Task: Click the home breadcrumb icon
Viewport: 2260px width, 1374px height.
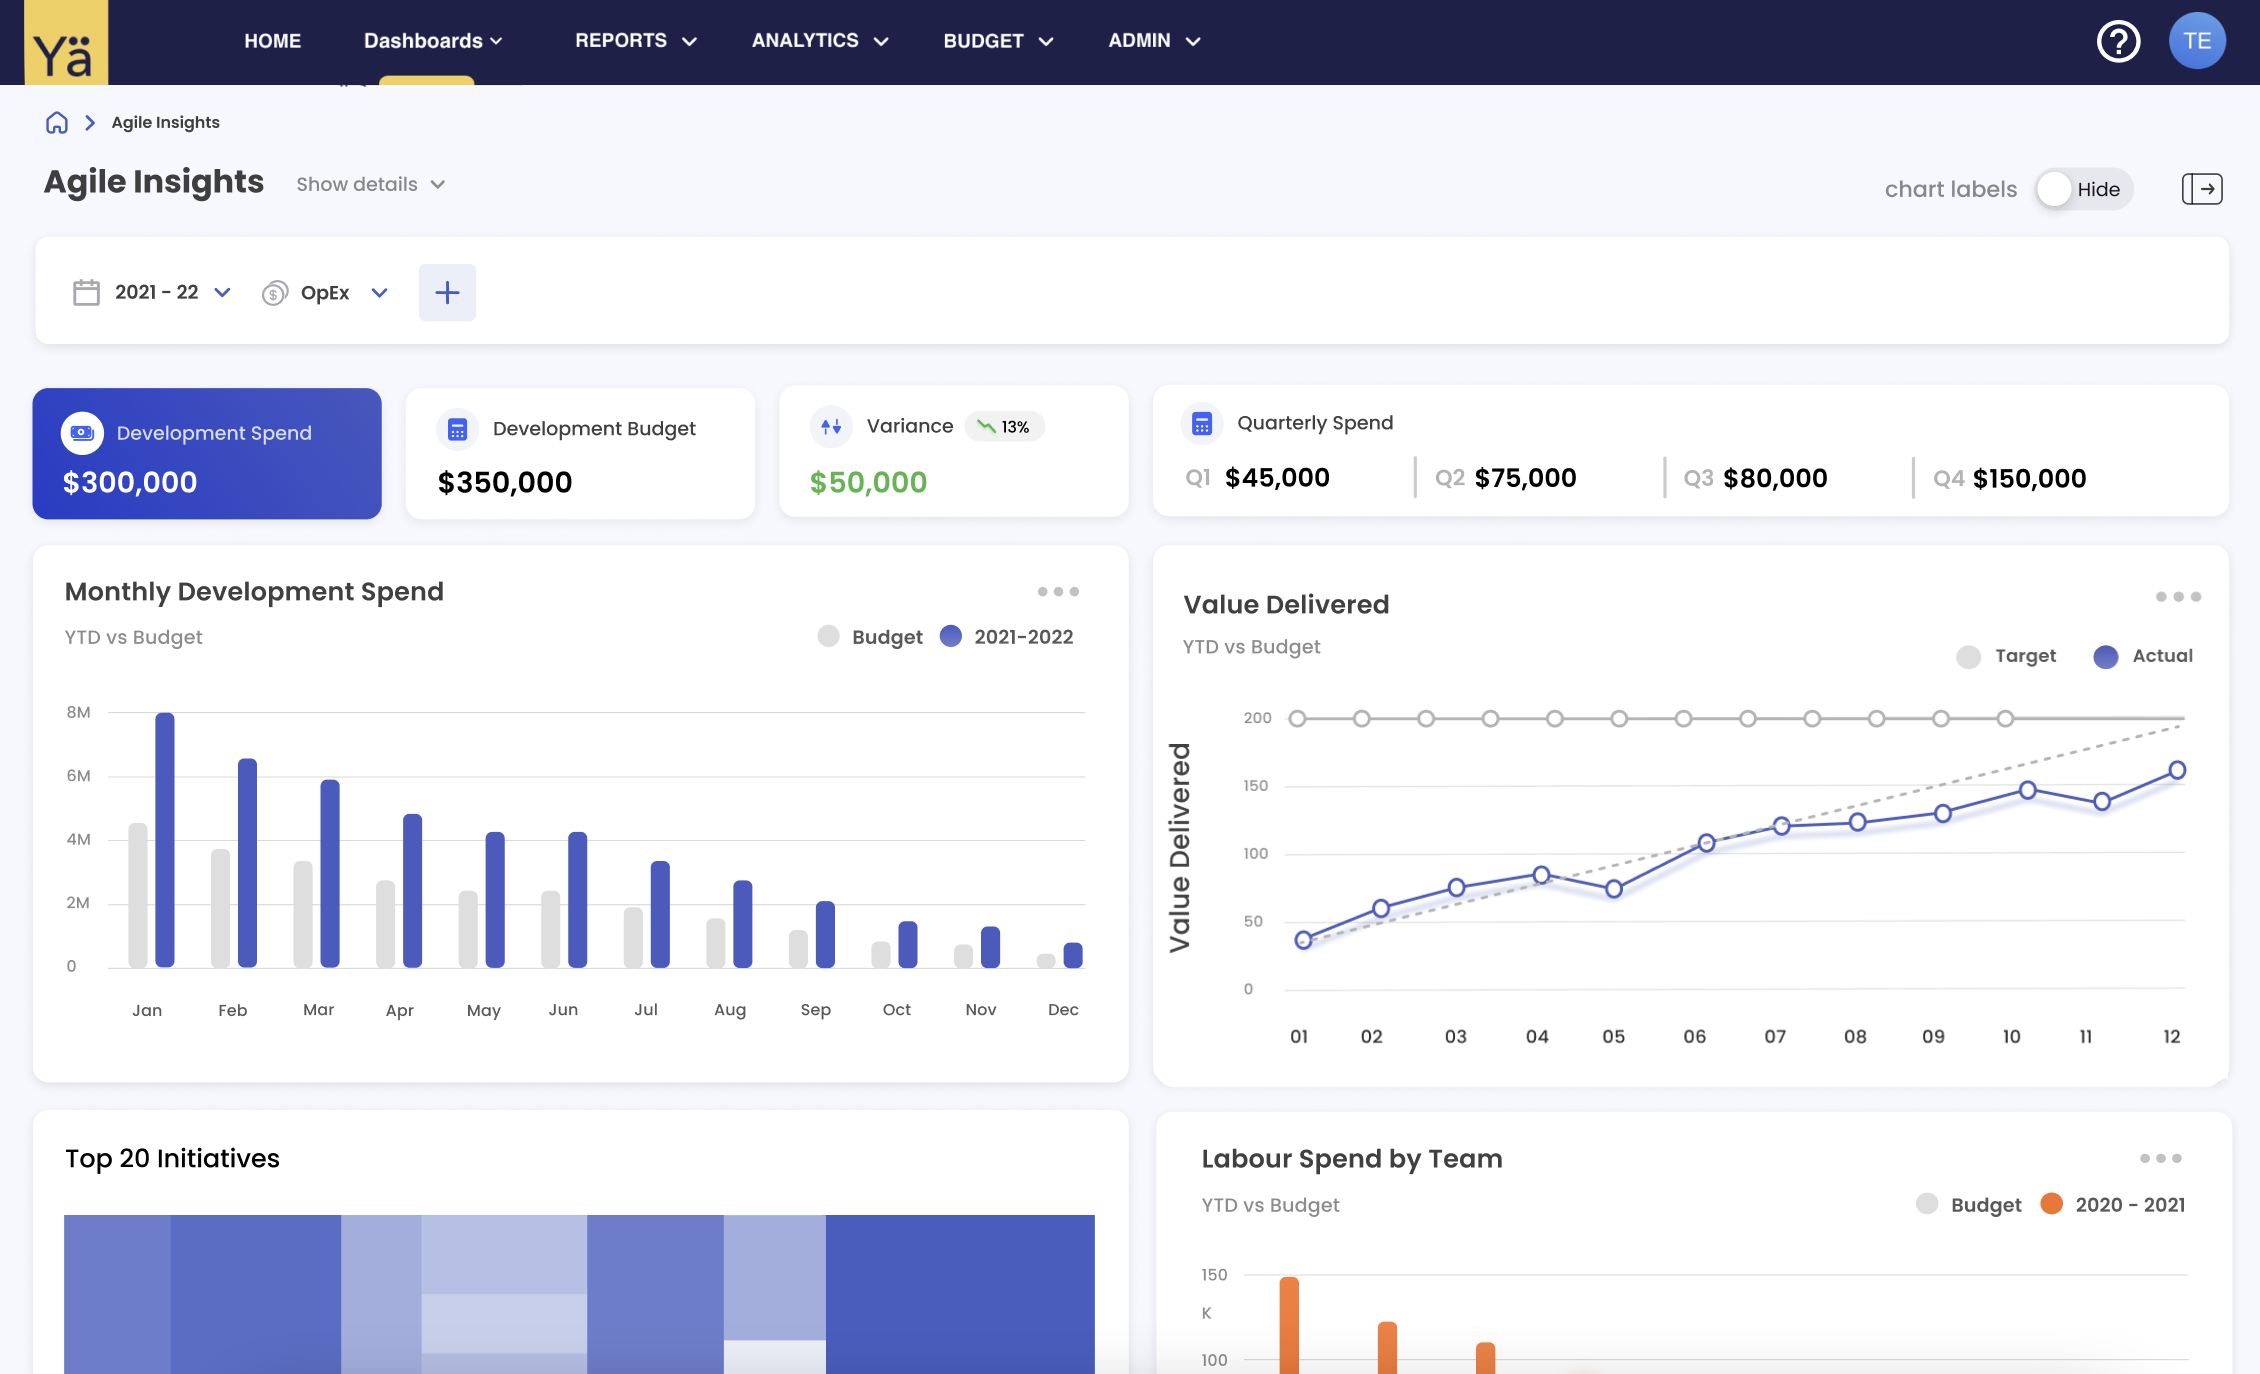Action: tap(57, 122)
